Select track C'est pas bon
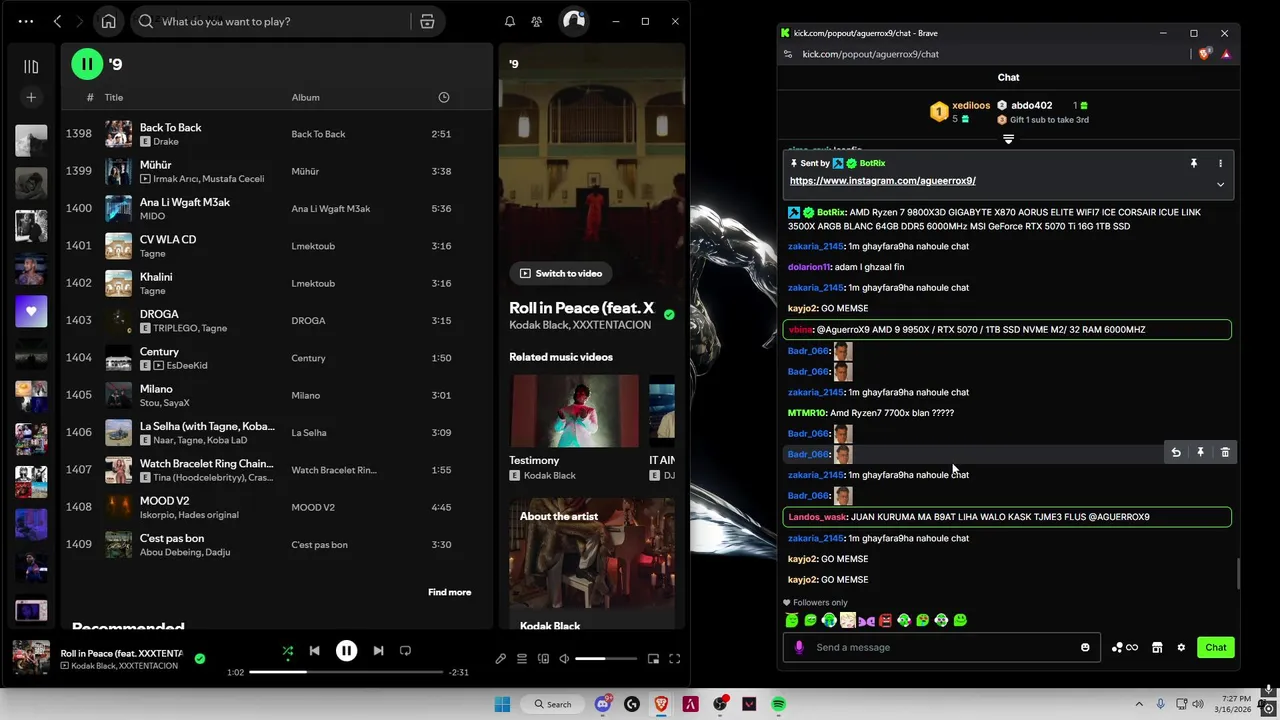This screenshot has width=1280, height=720. point(277,544)
